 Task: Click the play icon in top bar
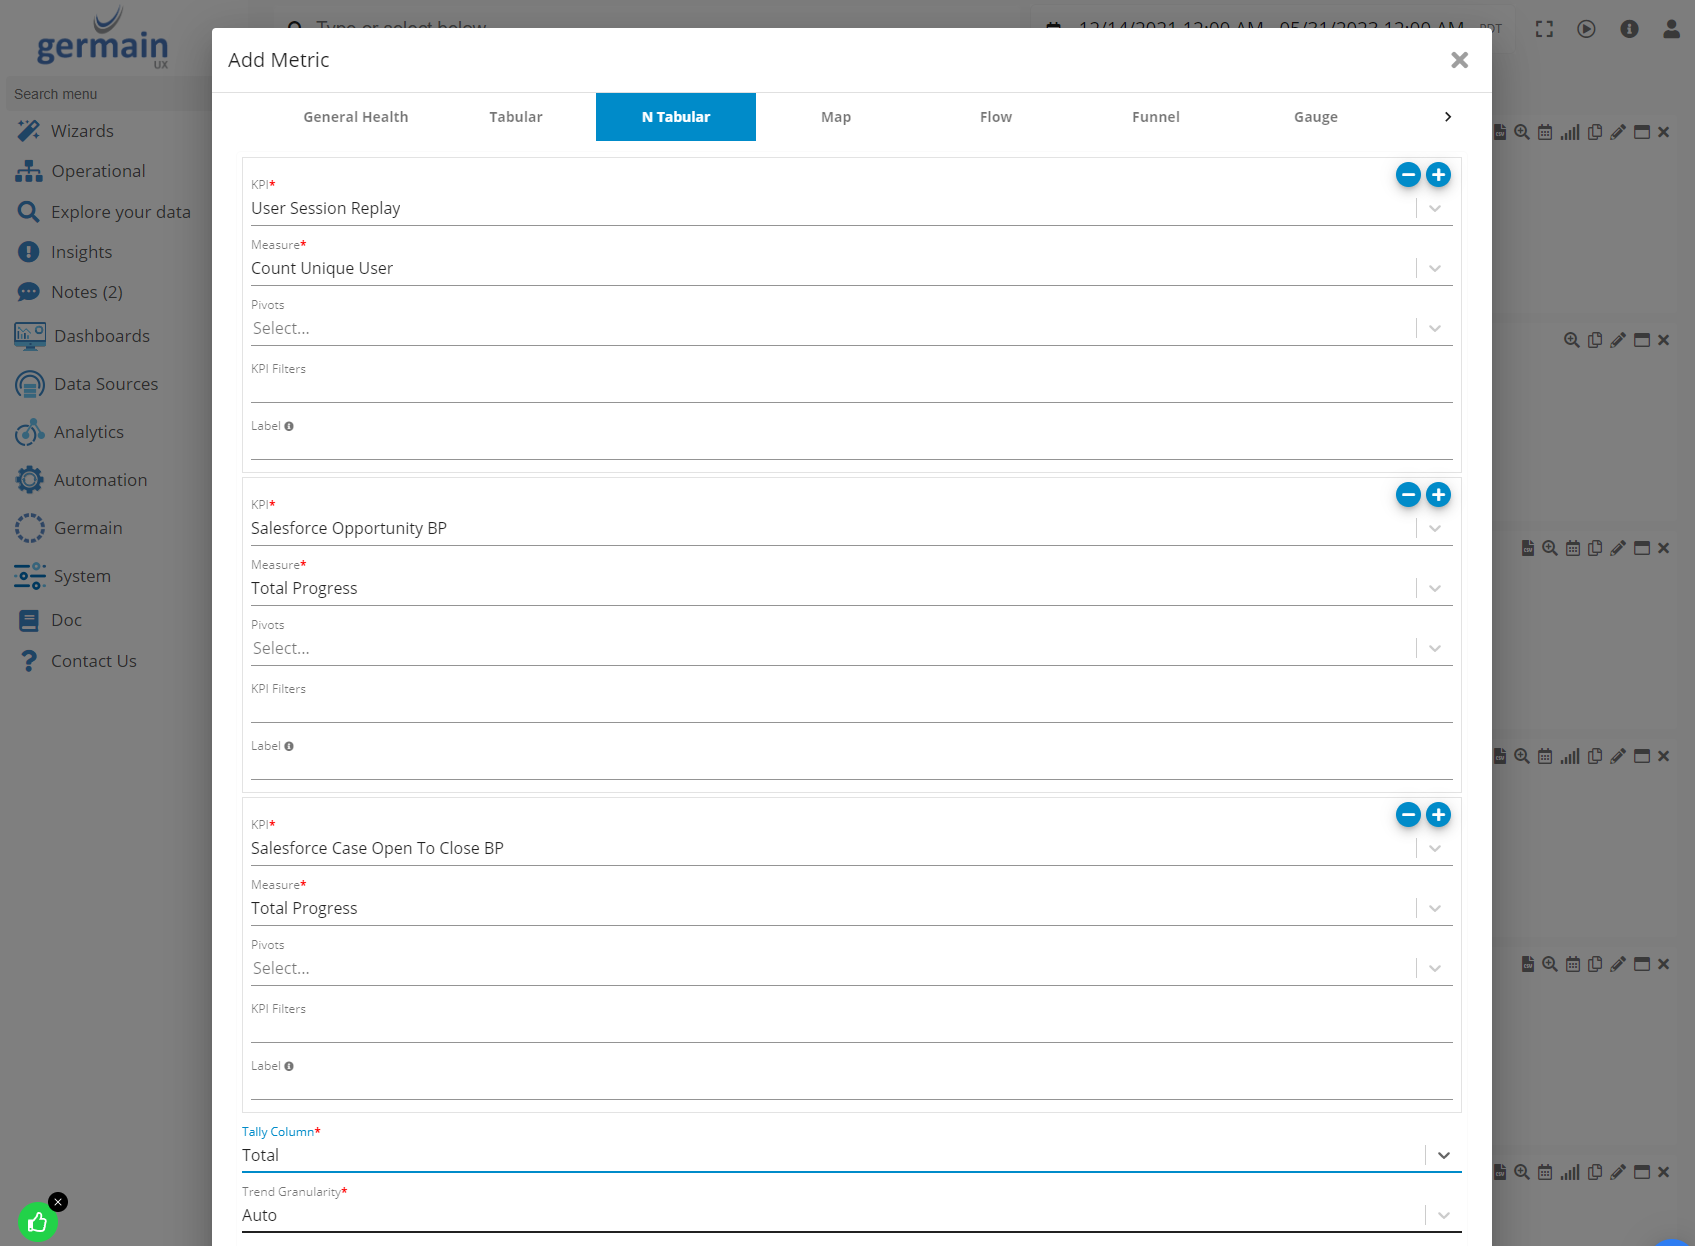click(x=1586, y=29)
